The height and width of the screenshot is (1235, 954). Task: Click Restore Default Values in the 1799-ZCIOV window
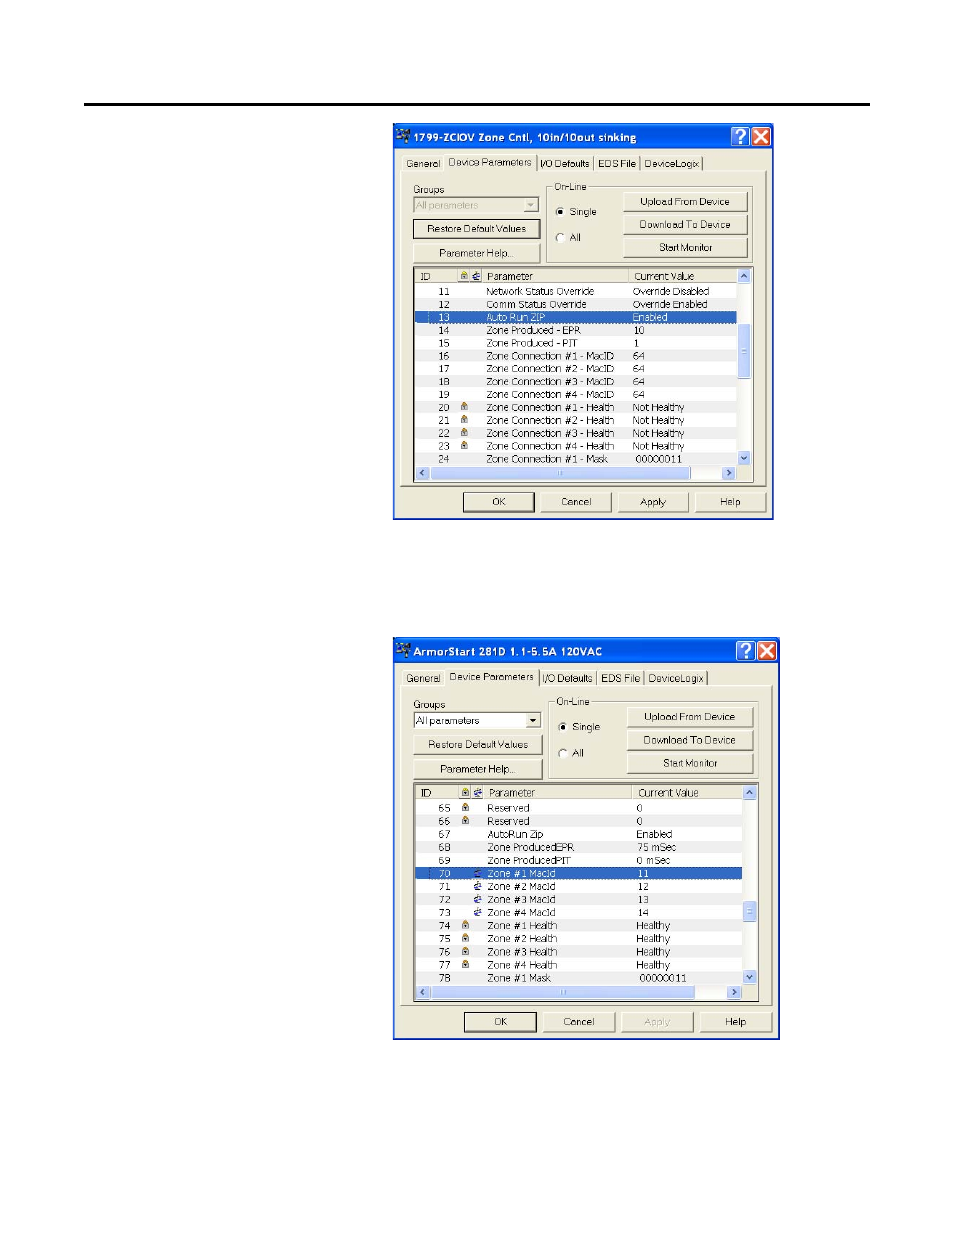[x=476, y=229]
